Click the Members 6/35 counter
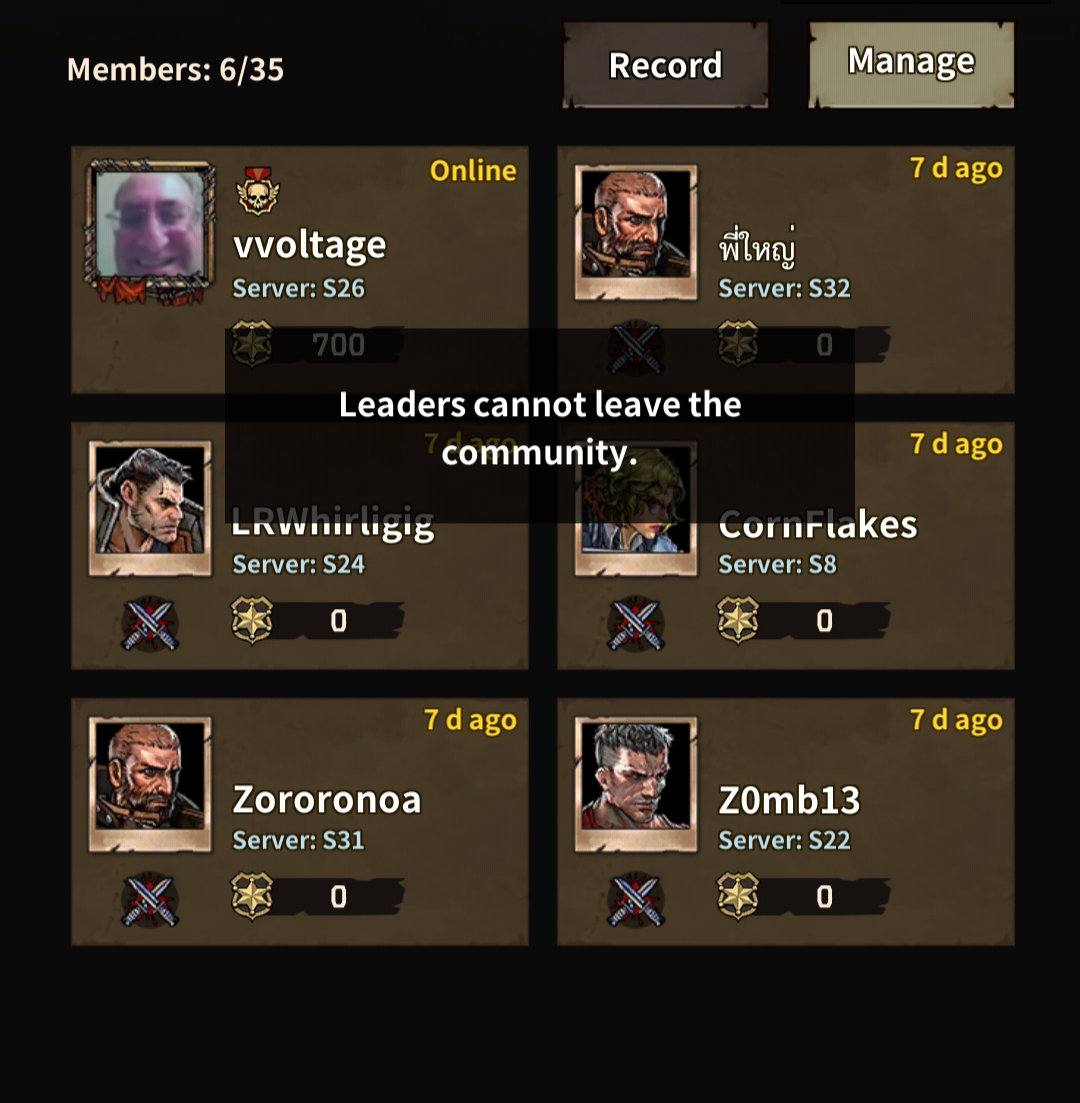This screenshot has width=1080, height=1103. [175, 70]
